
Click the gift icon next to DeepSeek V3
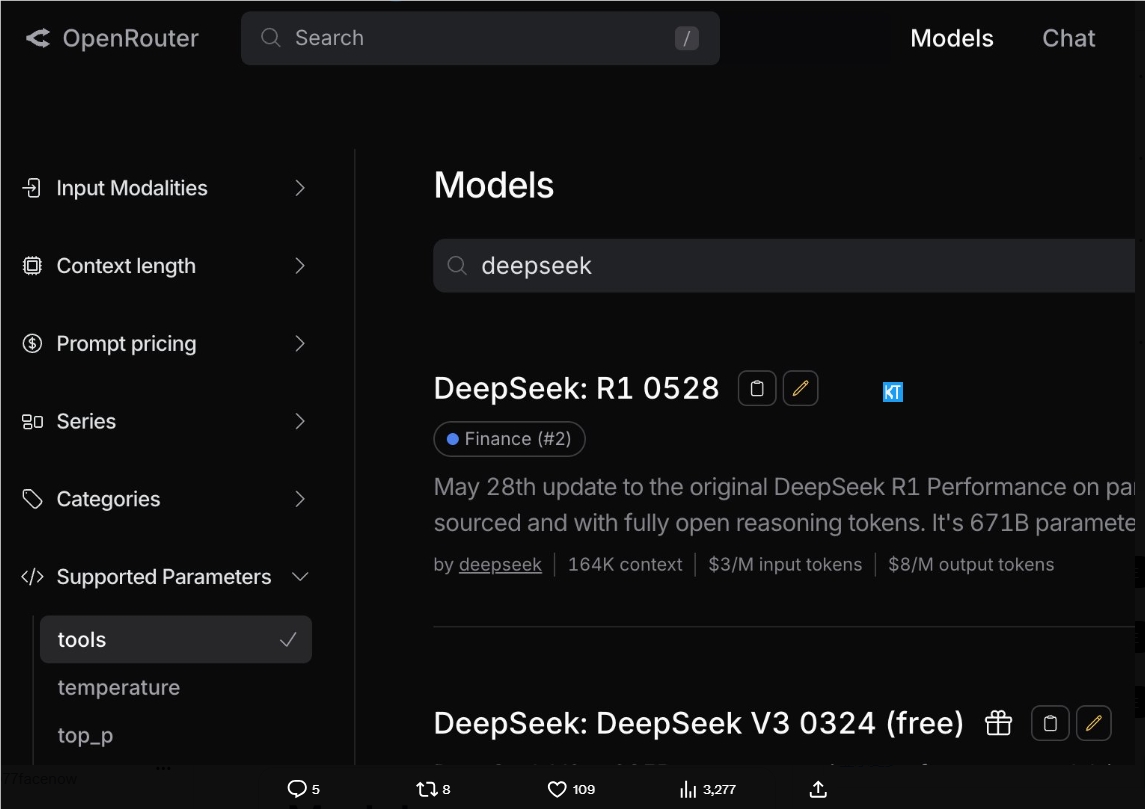[x=998, y=723]
